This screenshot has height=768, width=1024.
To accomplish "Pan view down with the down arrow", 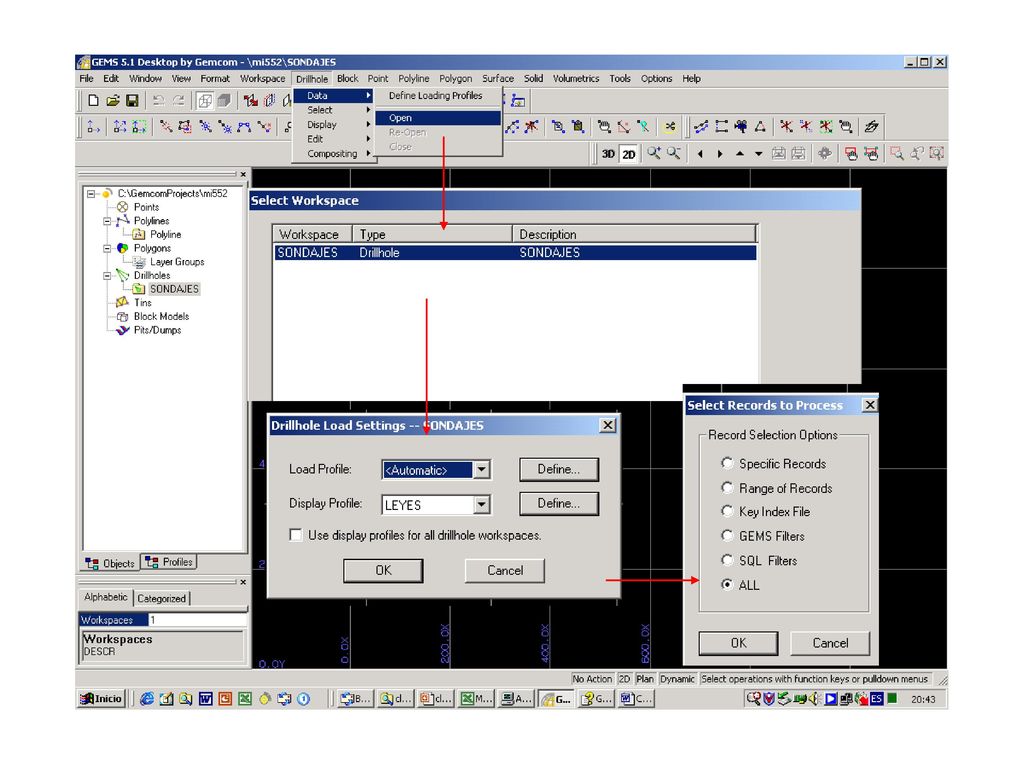I will point(758,154).
